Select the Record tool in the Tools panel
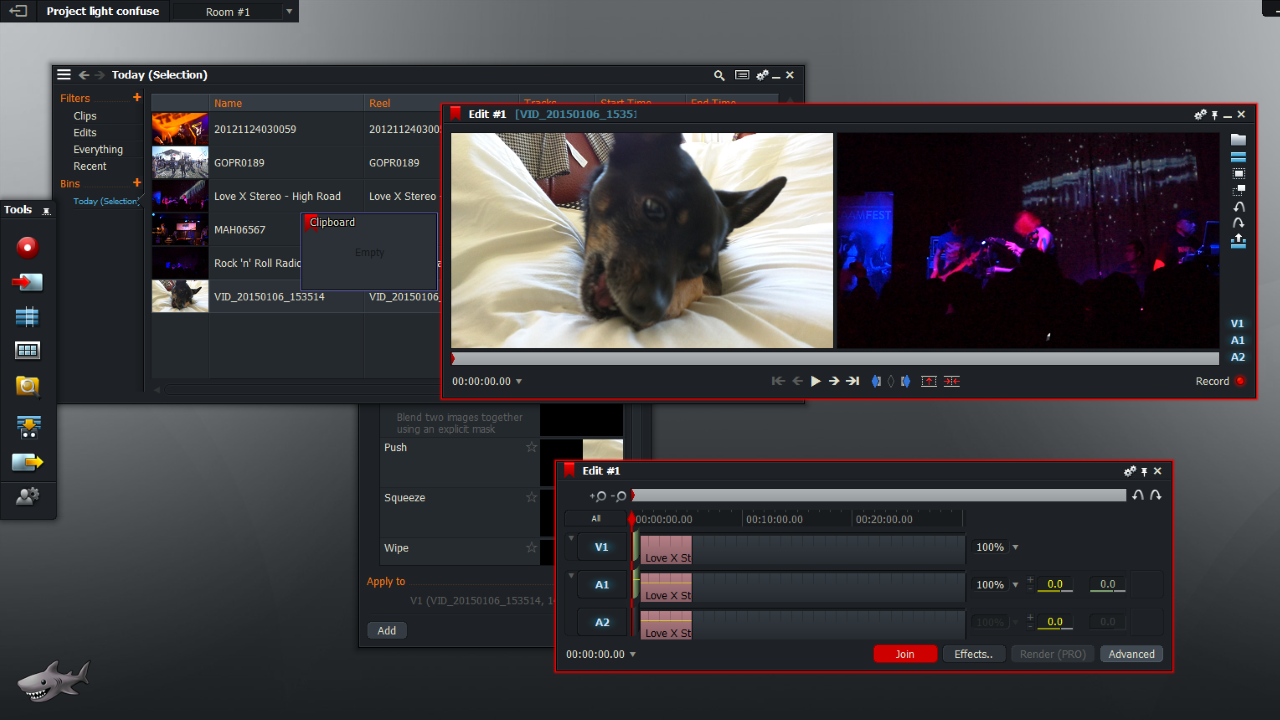 point(27,247)
